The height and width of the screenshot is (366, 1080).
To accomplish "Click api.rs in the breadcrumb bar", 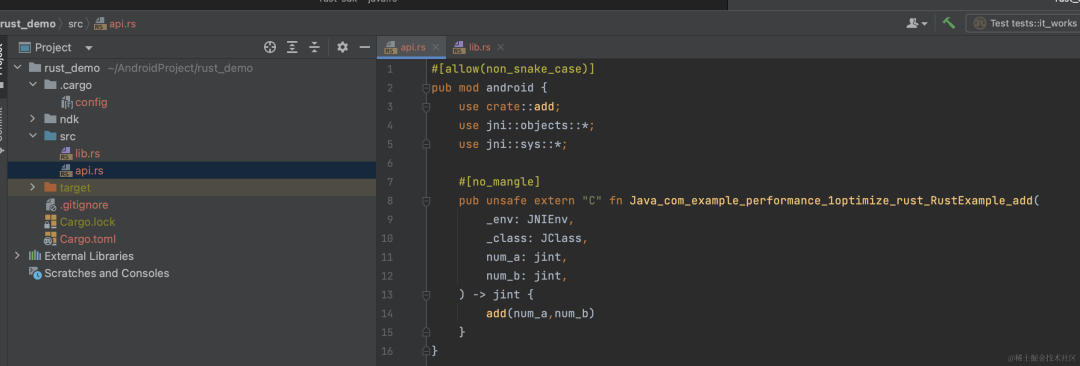I will click(x=115, y=23).
